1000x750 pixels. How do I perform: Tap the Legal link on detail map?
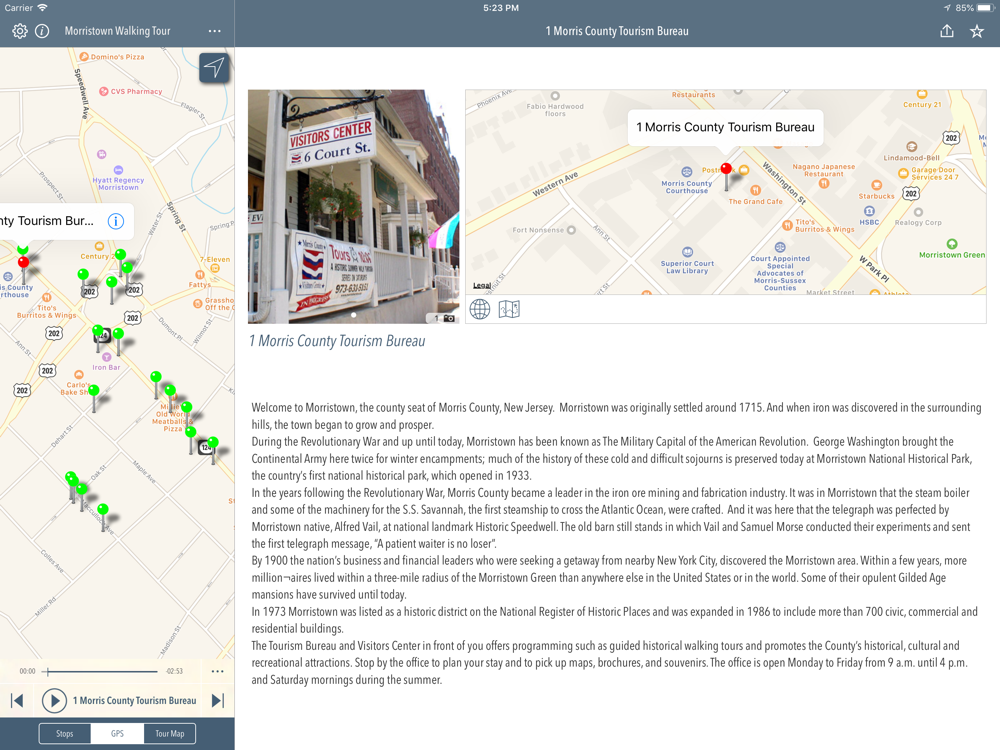[x=482, y=285]
